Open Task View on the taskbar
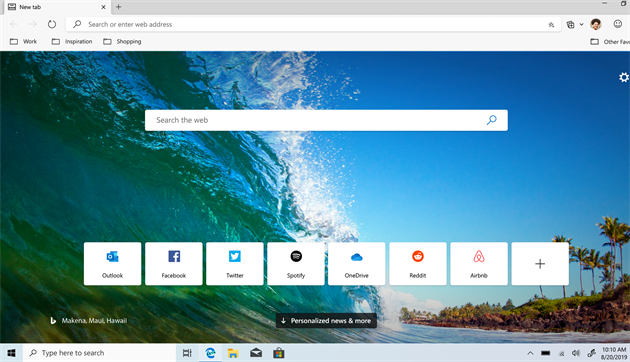Screen dimensions: 630x362 pos(187,353)
